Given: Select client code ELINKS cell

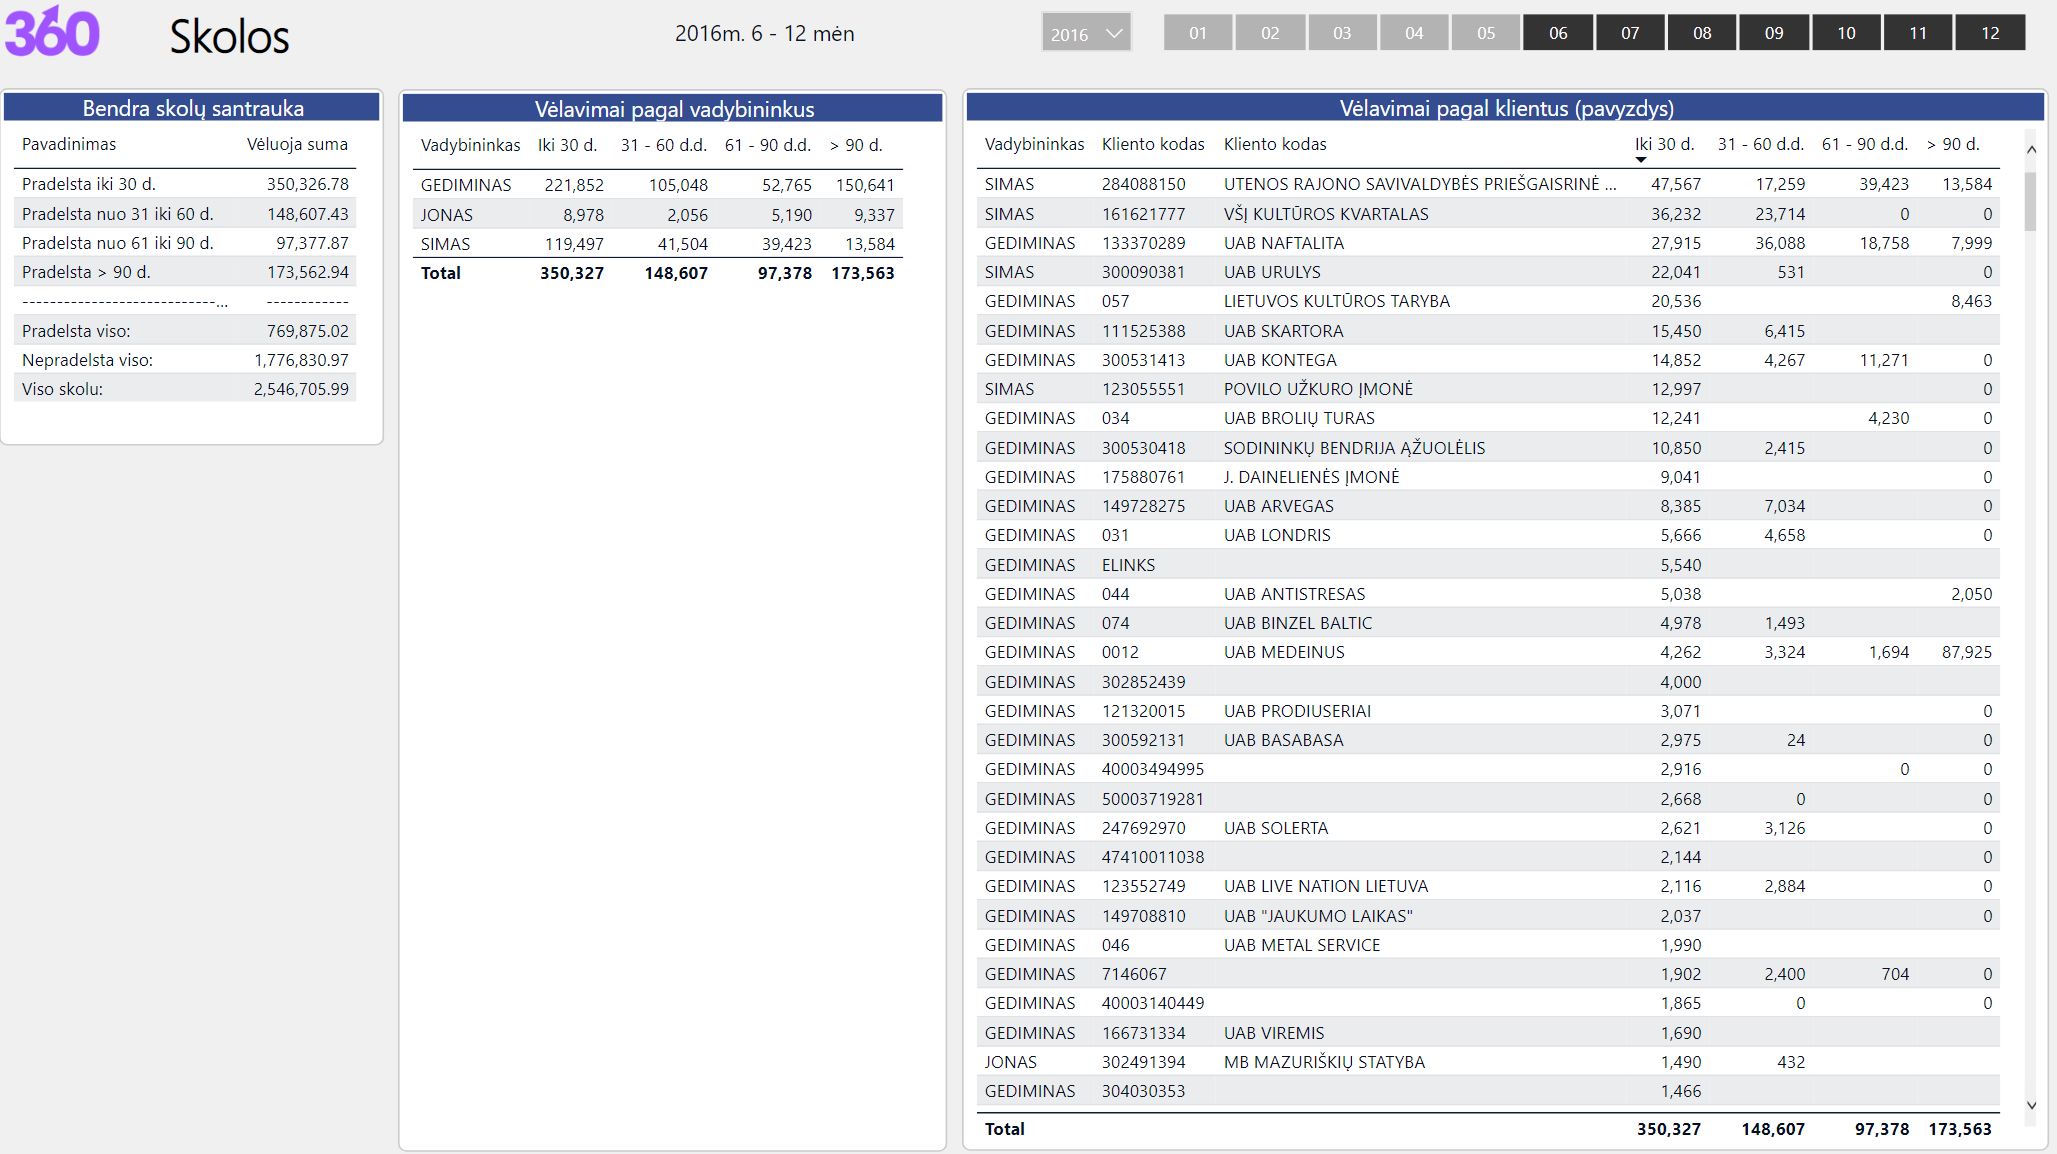Looking at the screenshot, I should click(1128, 565).
